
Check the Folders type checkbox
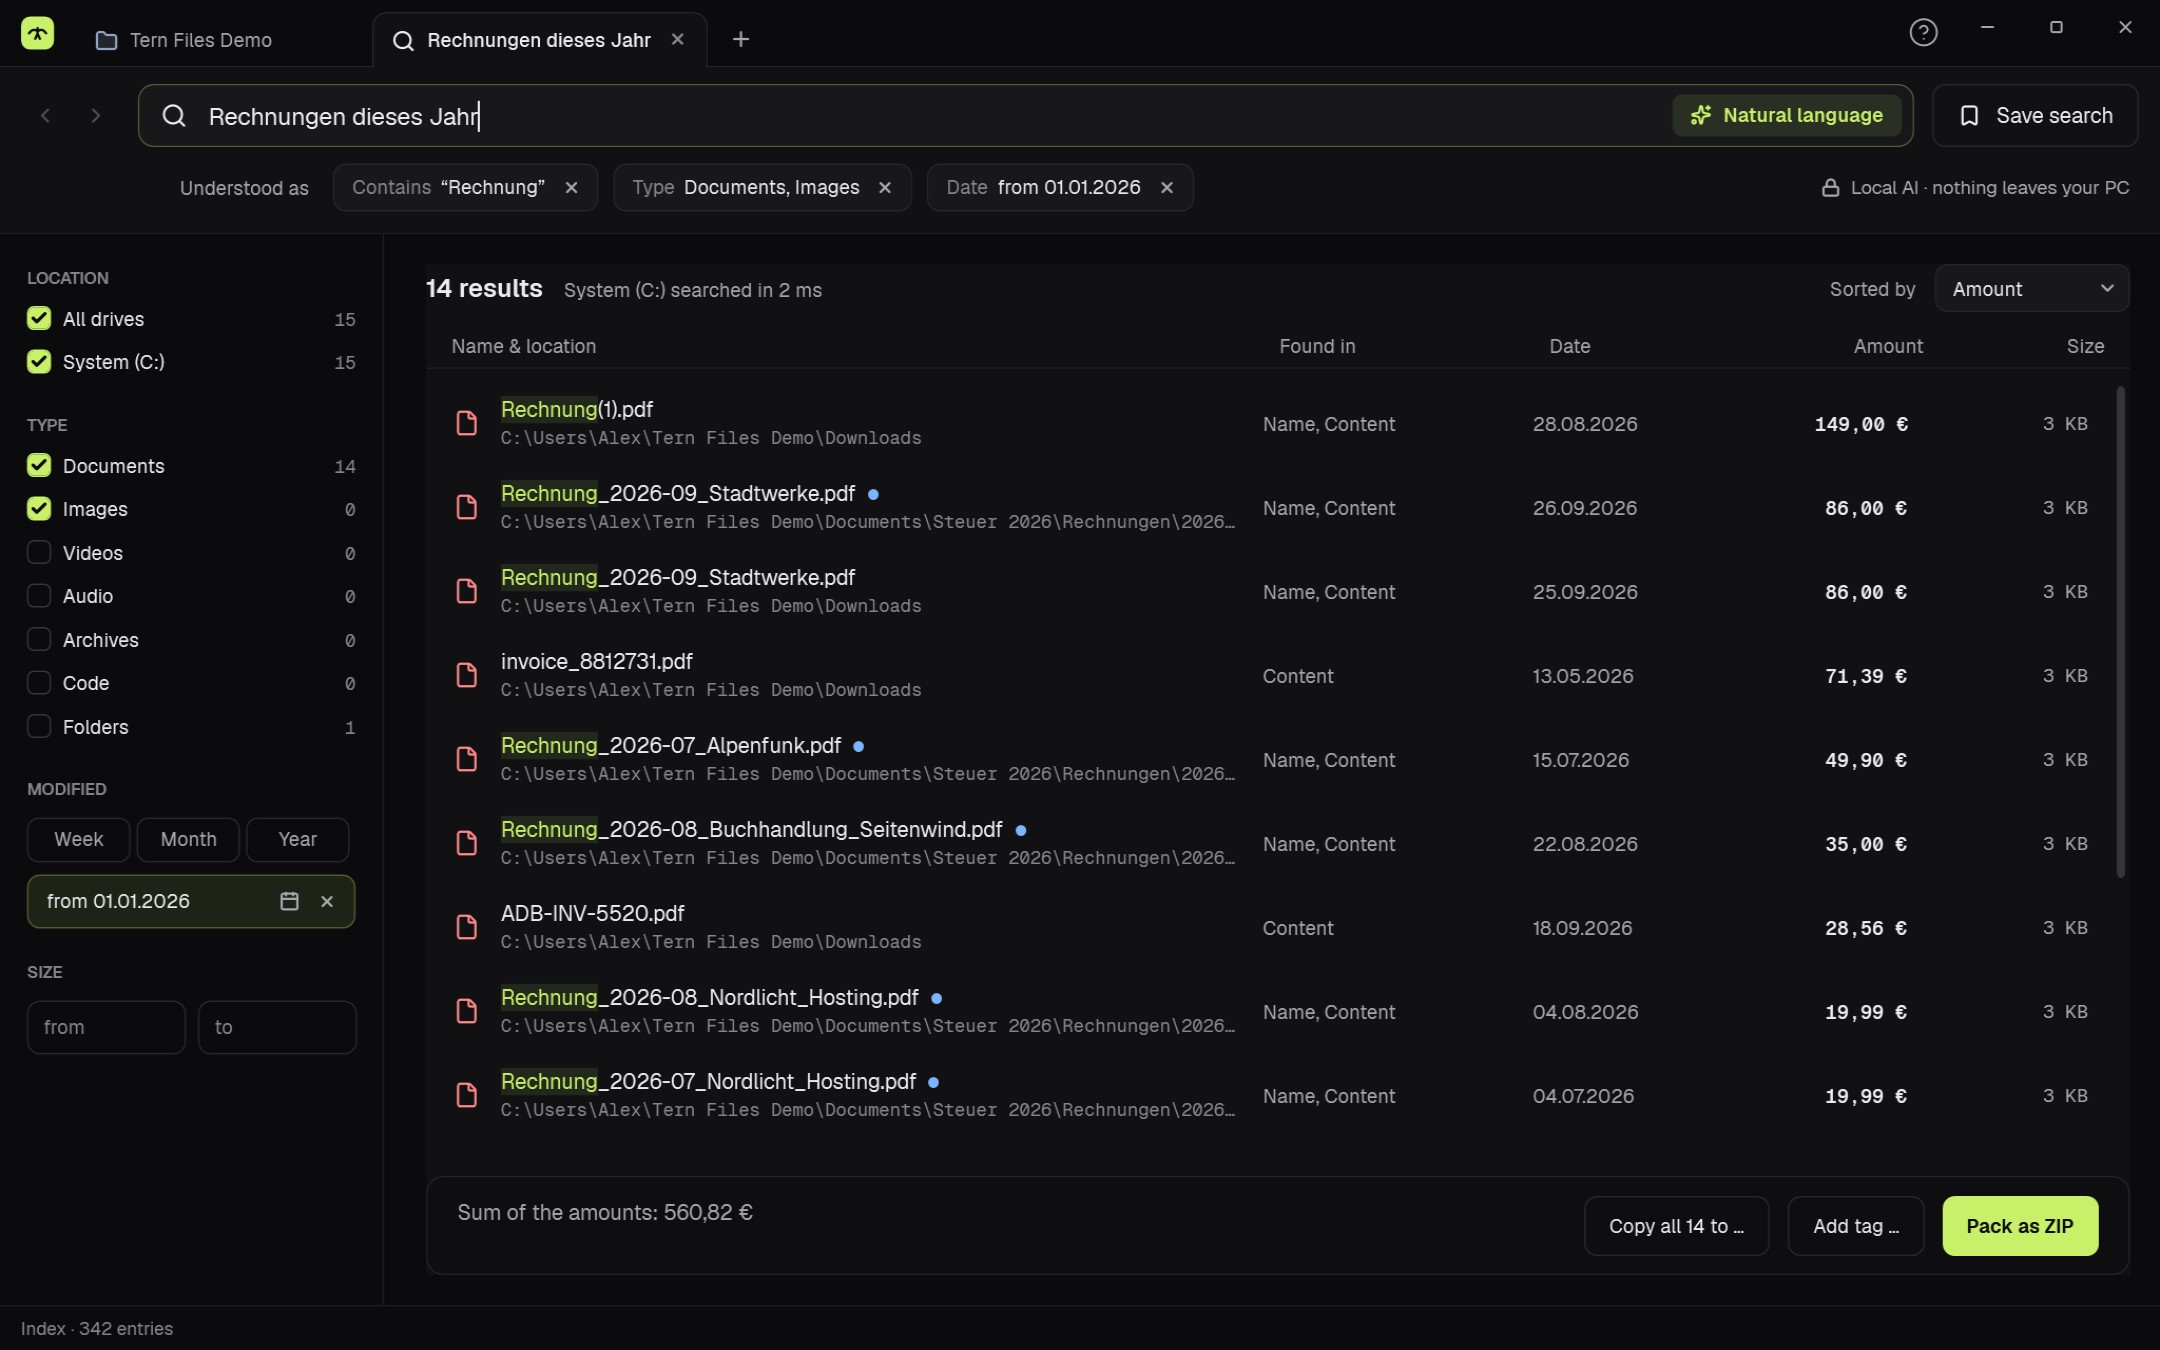(x=39, y=726)
